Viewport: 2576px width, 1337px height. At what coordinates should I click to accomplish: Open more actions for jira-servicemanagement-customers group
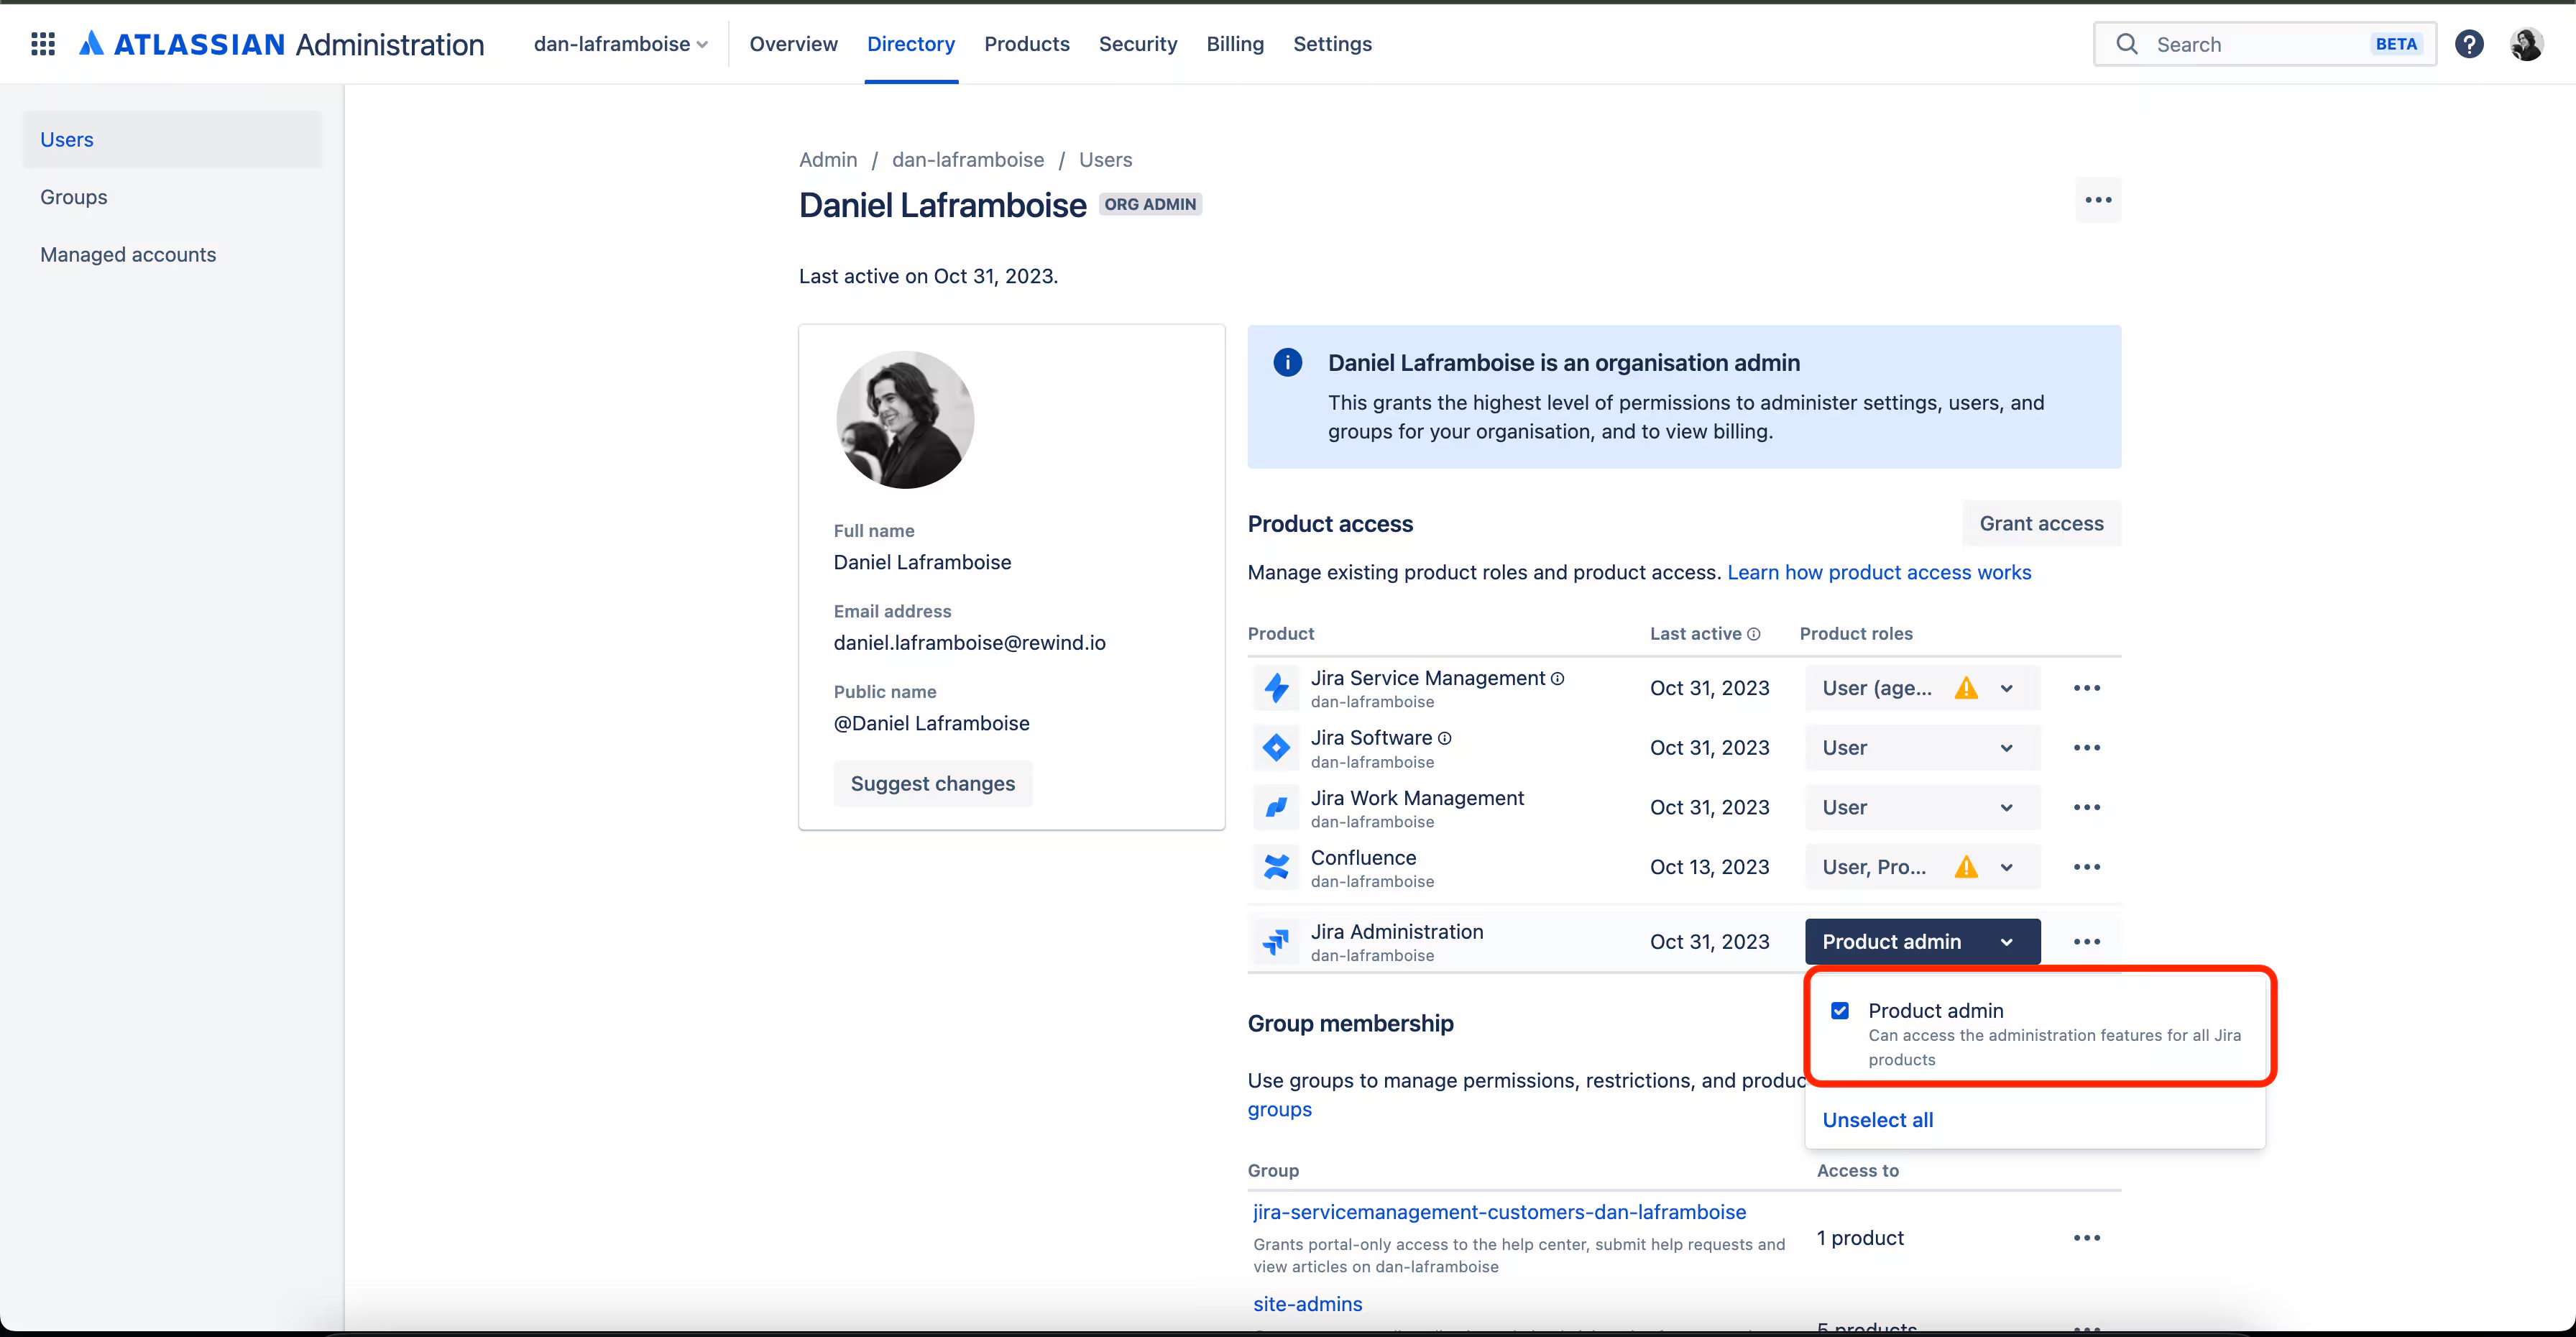click(x=2087, y=1238)
